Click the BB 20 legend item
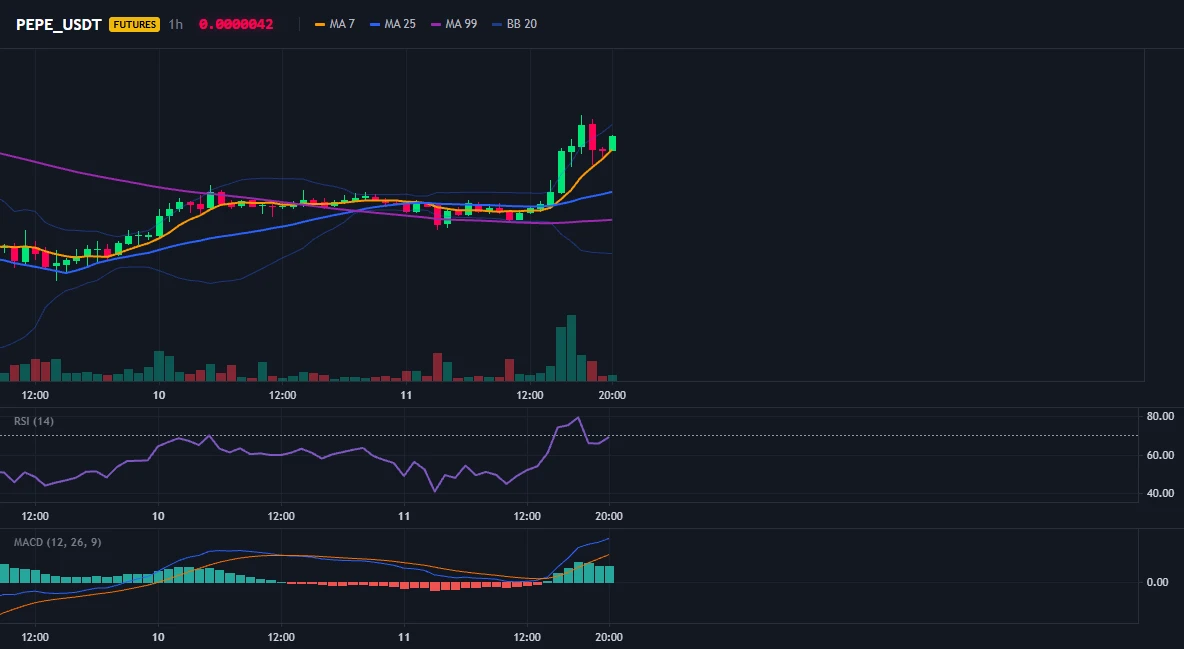This screenshot has width=1184, height=649. pyautogui.click(x=514, y=24)
